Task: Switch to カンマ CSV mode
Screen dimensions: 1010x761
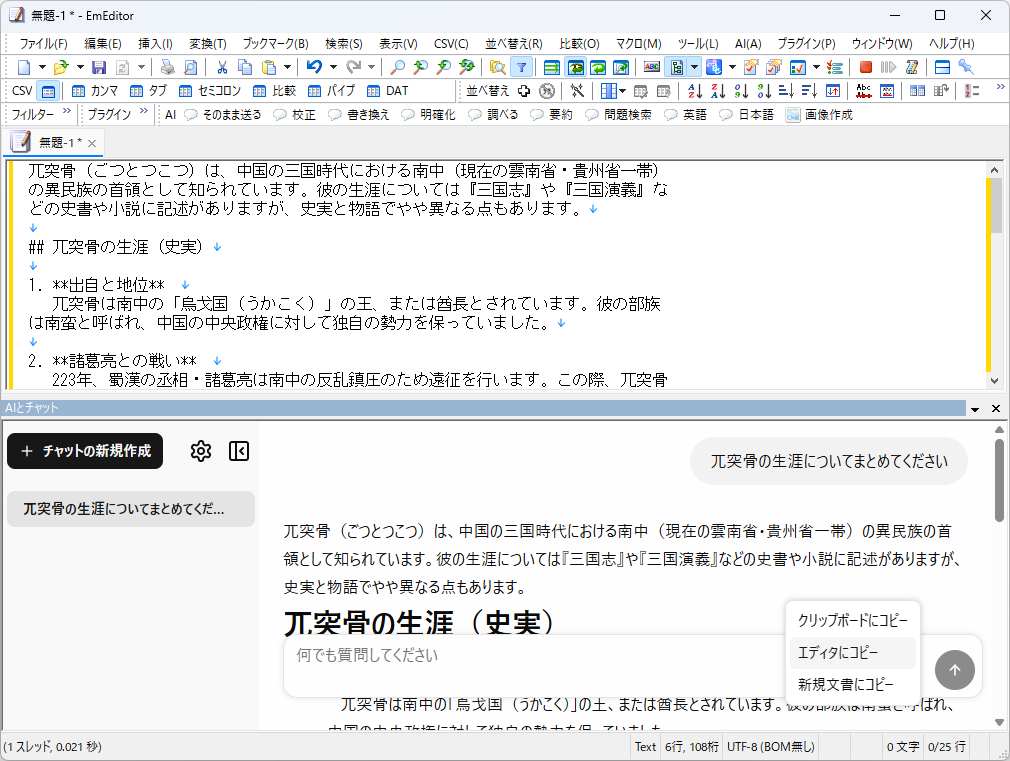Action: (95, 91)
